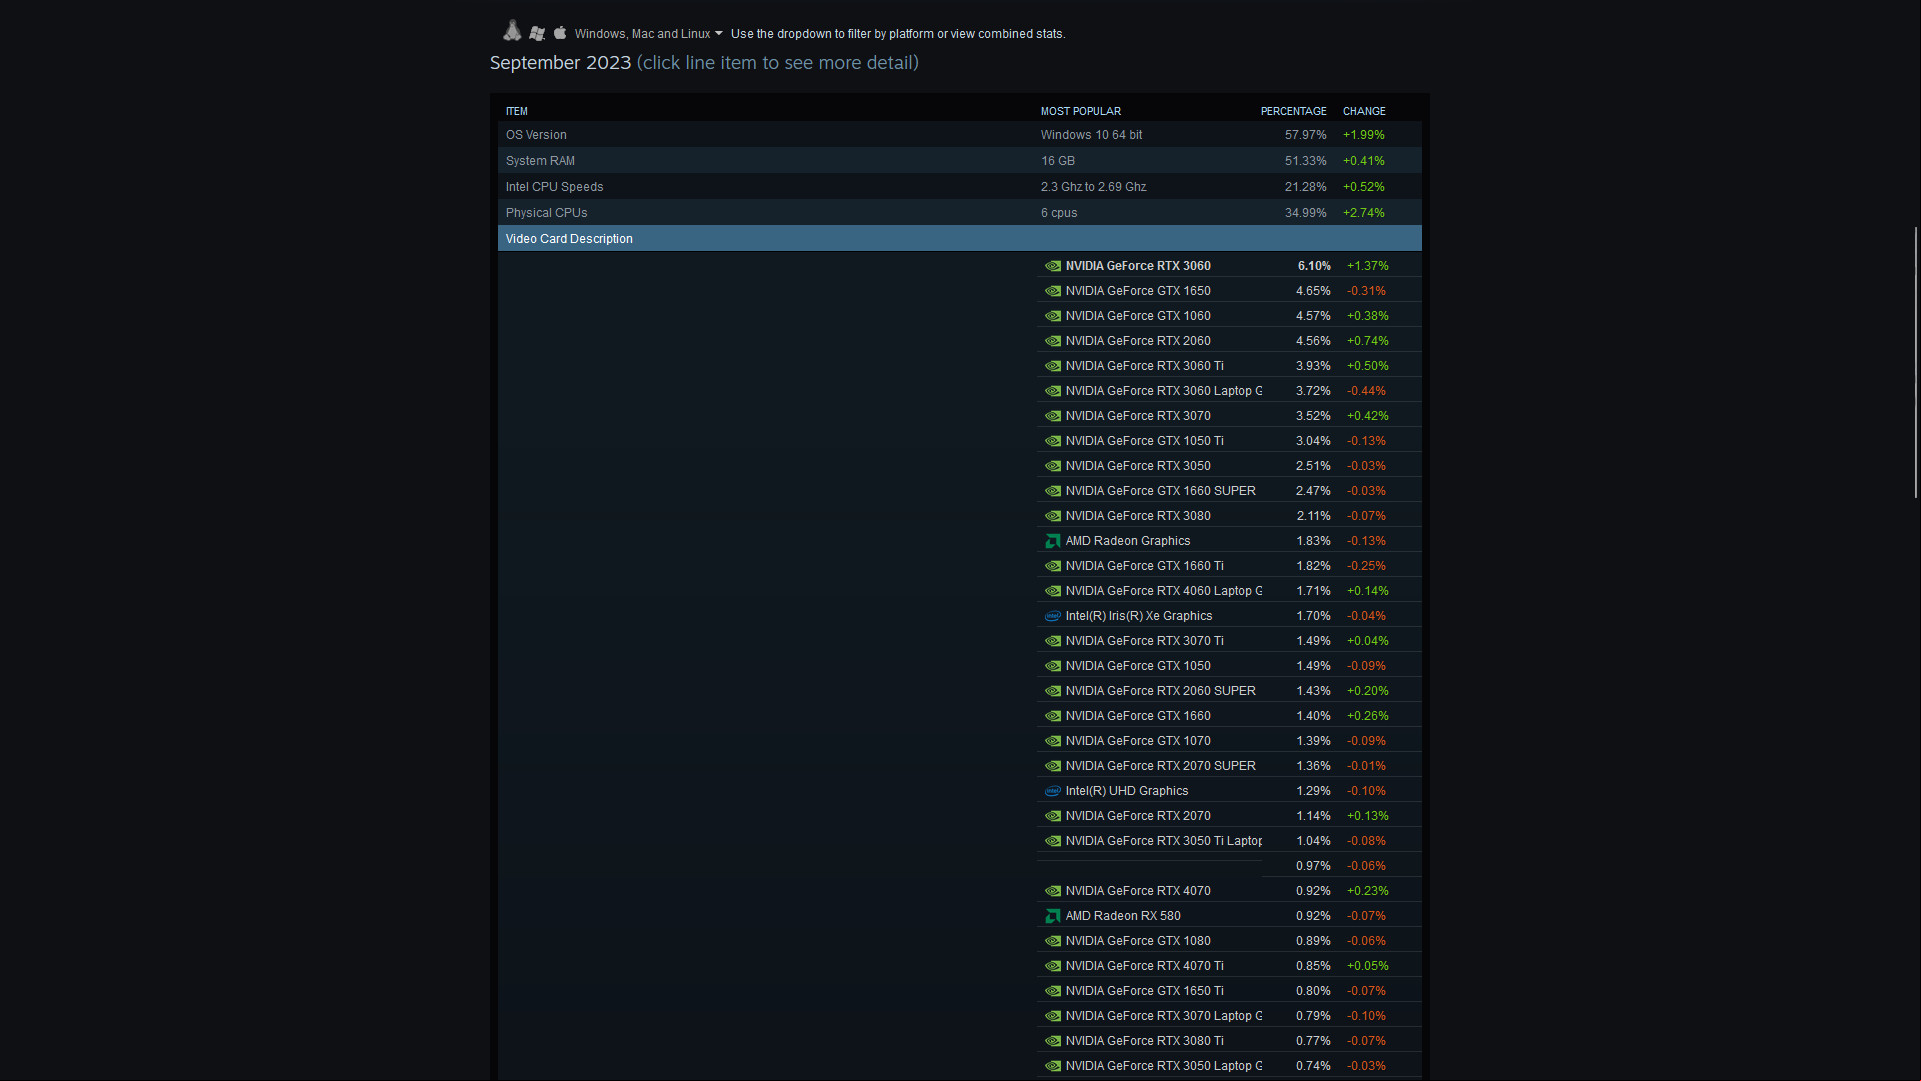Click the NVIDIA icon beside GTX 1660 Ti
Screen dimensions: 1921x1081
[1052, 566]
